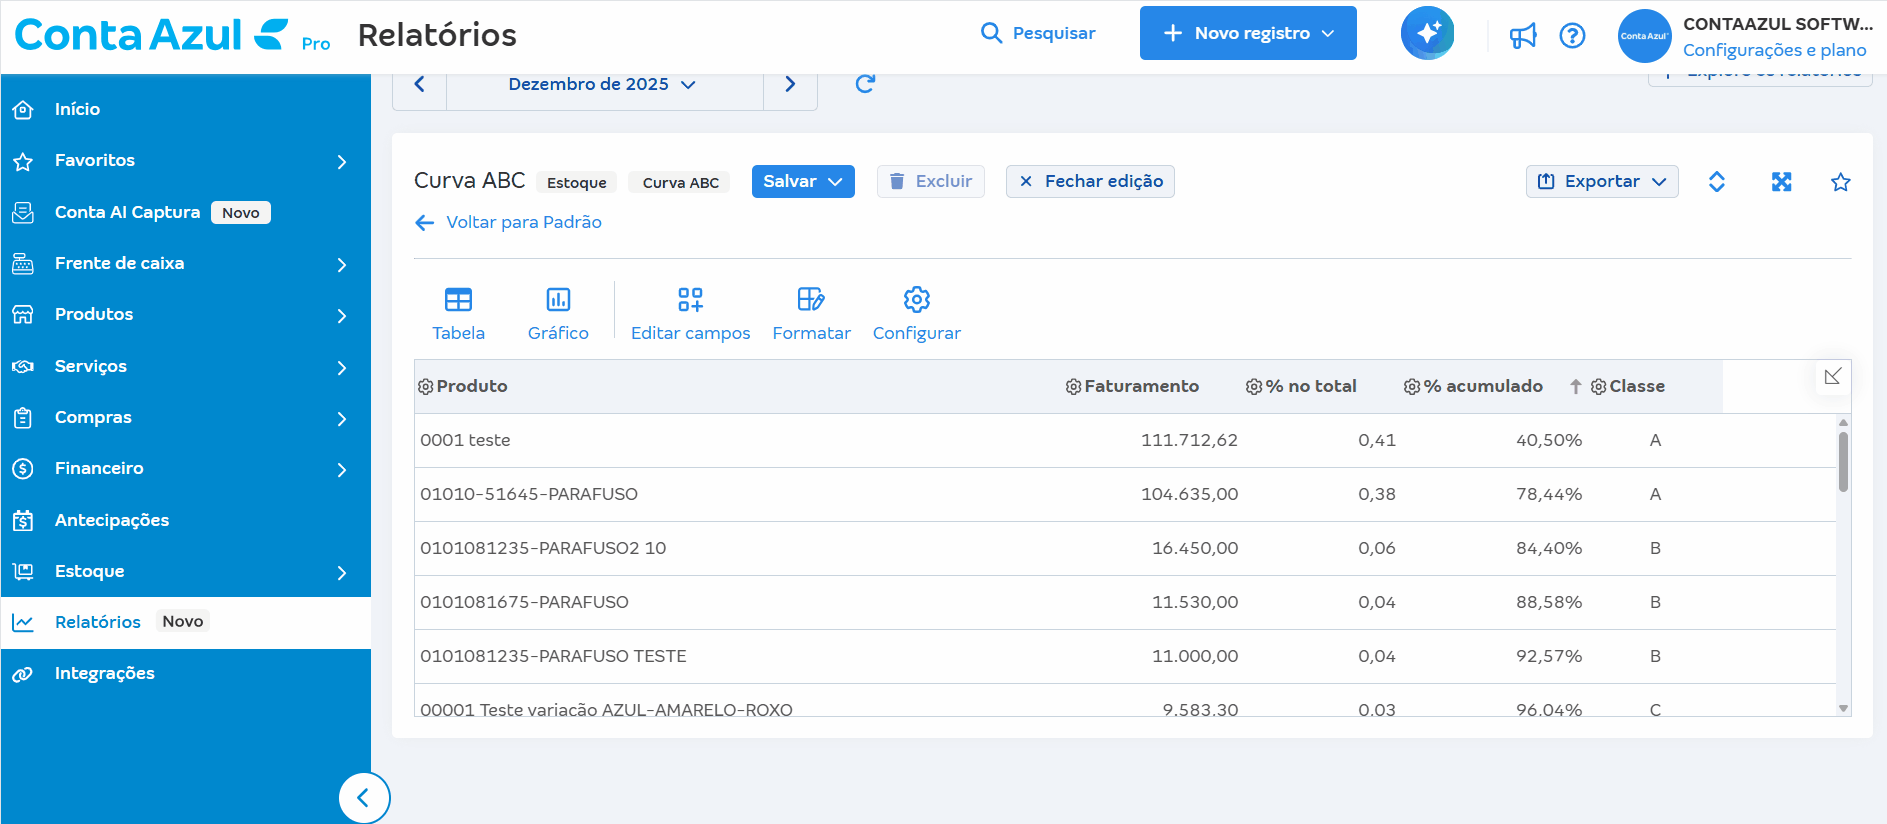Viewport: 1887px width, 824px height.
Task: Go to next month with right arrow
Action: pyautogui.click(x=790, y=84)
